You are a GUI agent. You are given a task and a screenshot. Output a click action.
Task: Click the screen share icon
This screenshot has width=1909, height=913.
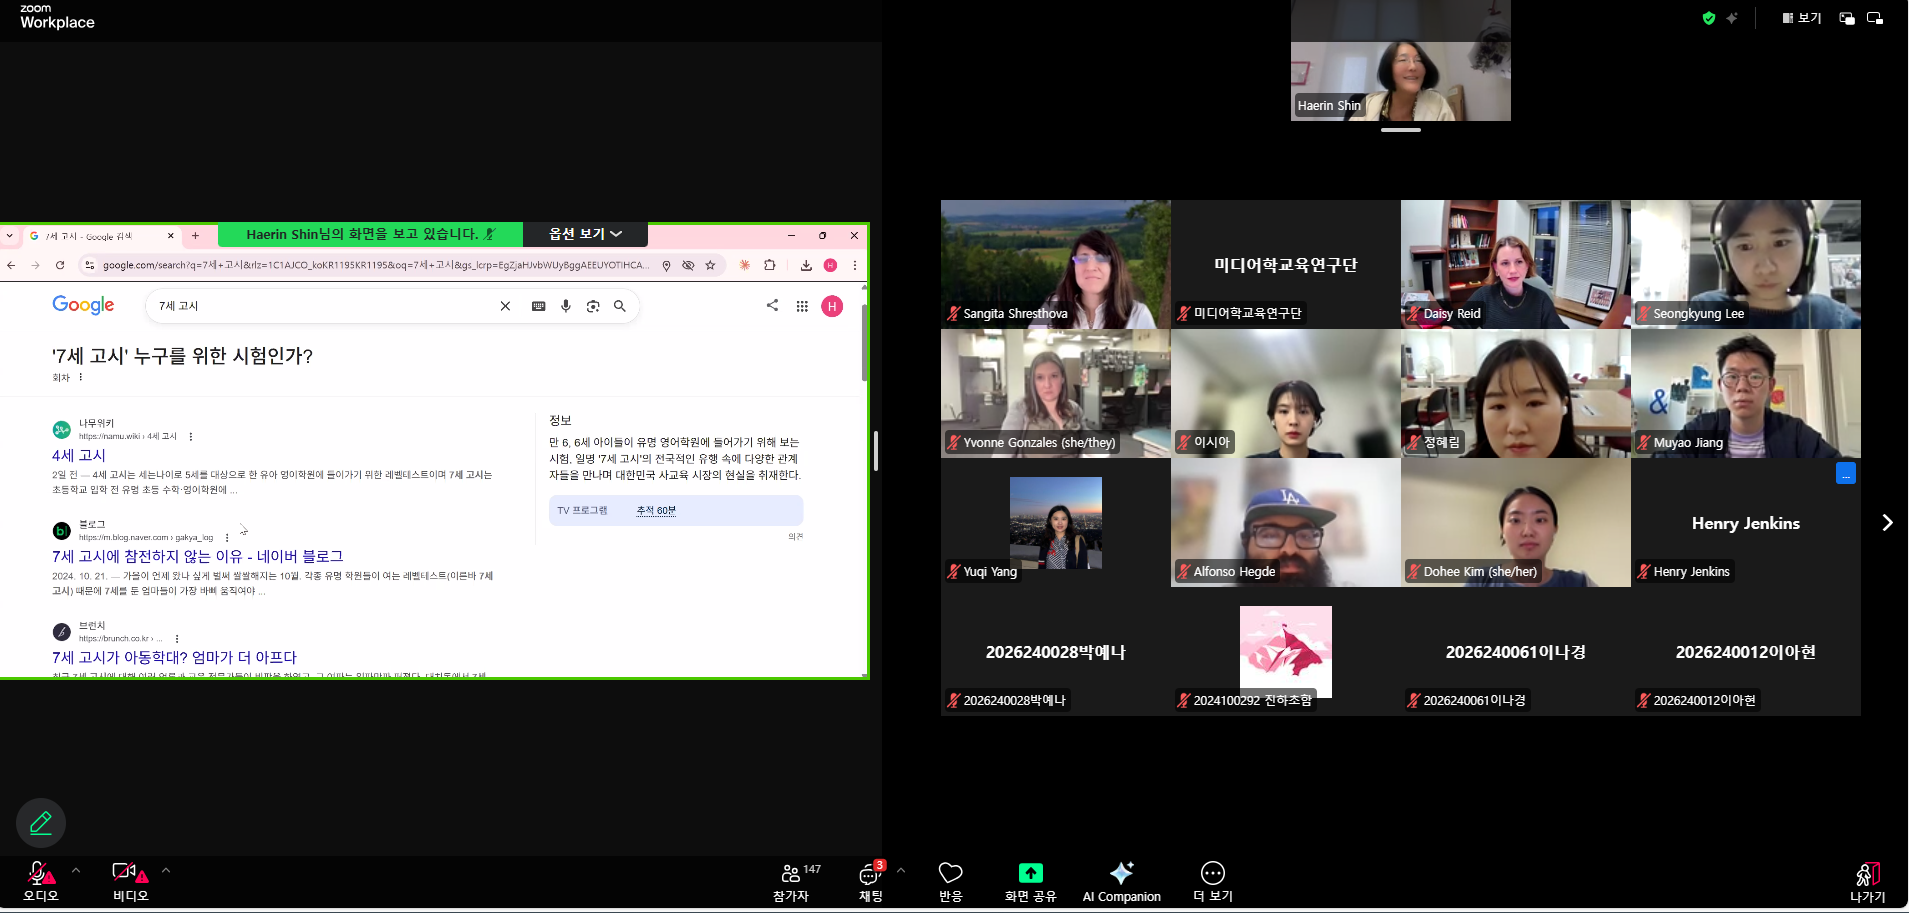[1030, 874]
